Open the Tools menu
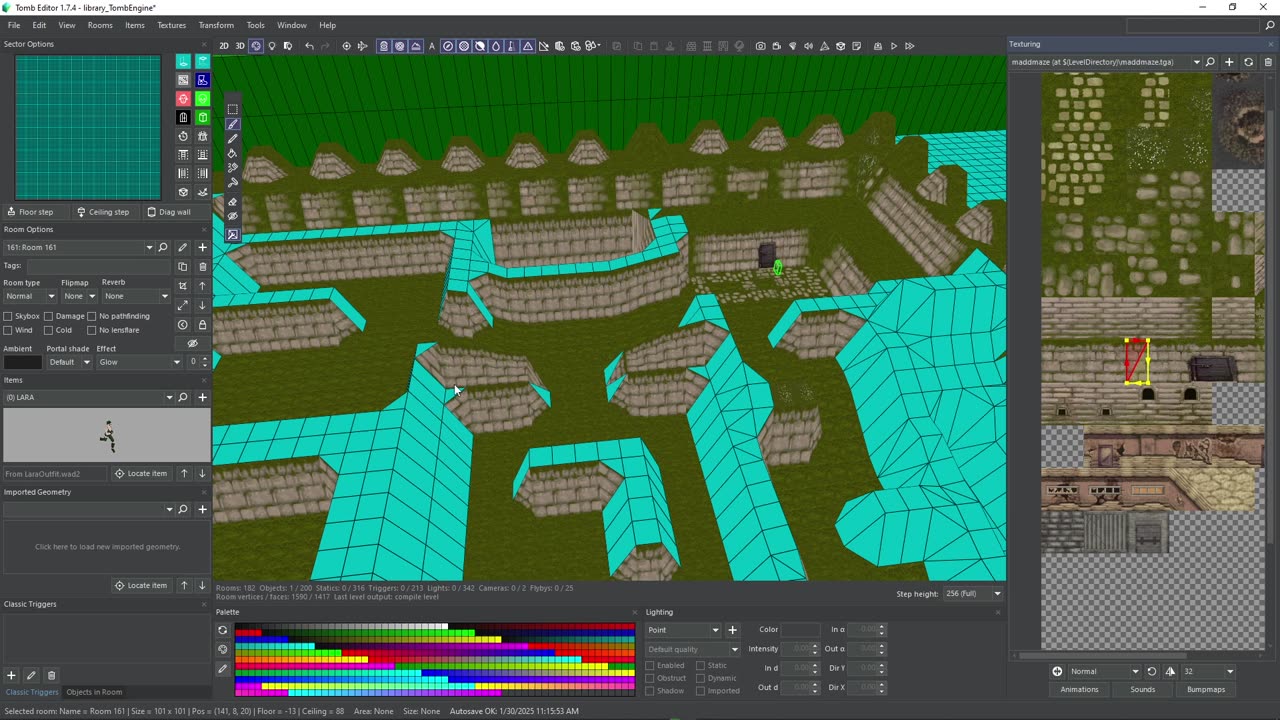This screenshot has height=720, width=1280. [256, 25]
